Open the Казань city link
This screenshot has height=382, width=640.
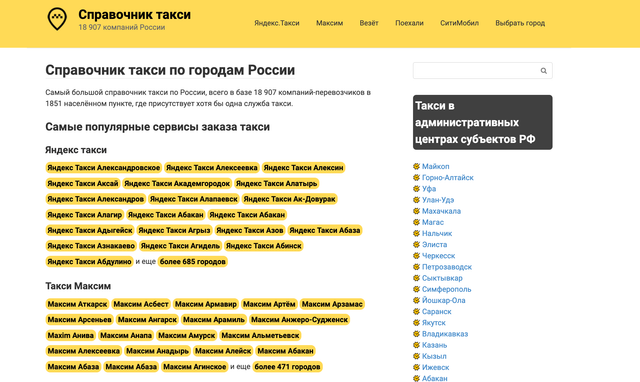(x=434, y=345)
